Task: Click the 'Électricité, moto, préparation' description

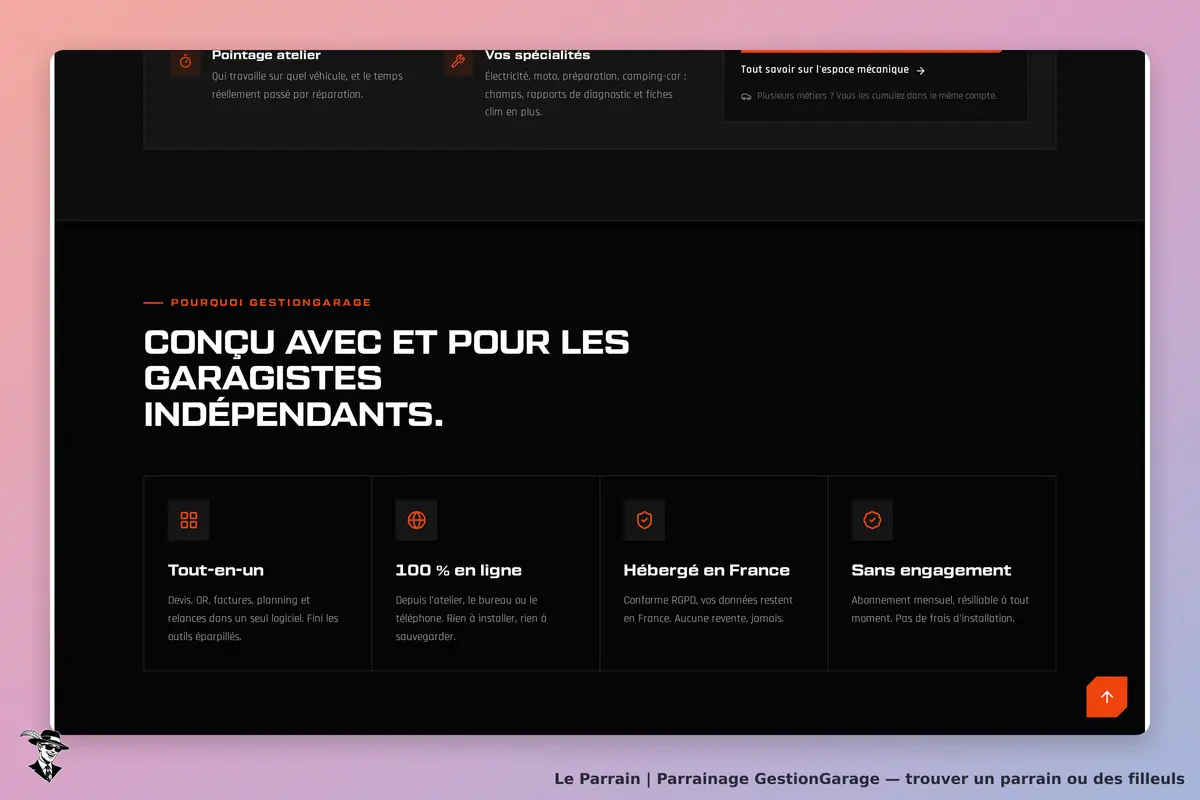Action: [x=585, y=94]
